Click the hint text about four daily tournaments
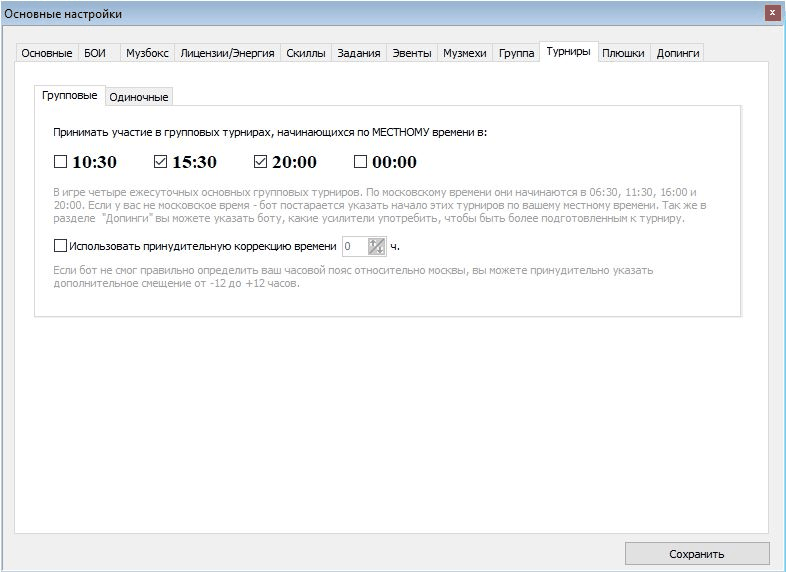 click(x=379, y=205)
